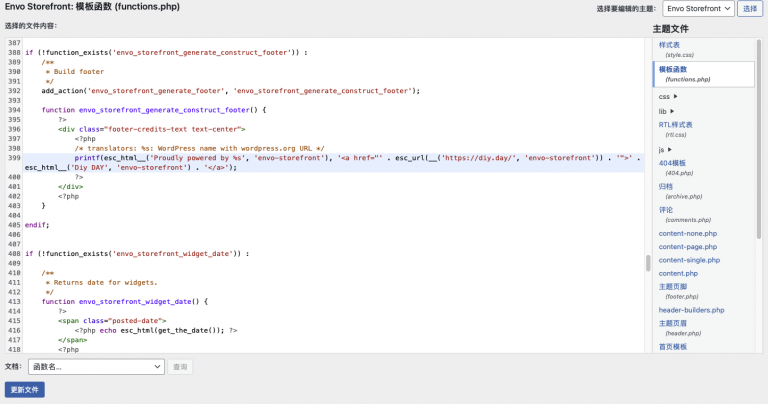Click line 399 in the code editor
The width and height of the screenshot is (768, 404).
(300, 158)
